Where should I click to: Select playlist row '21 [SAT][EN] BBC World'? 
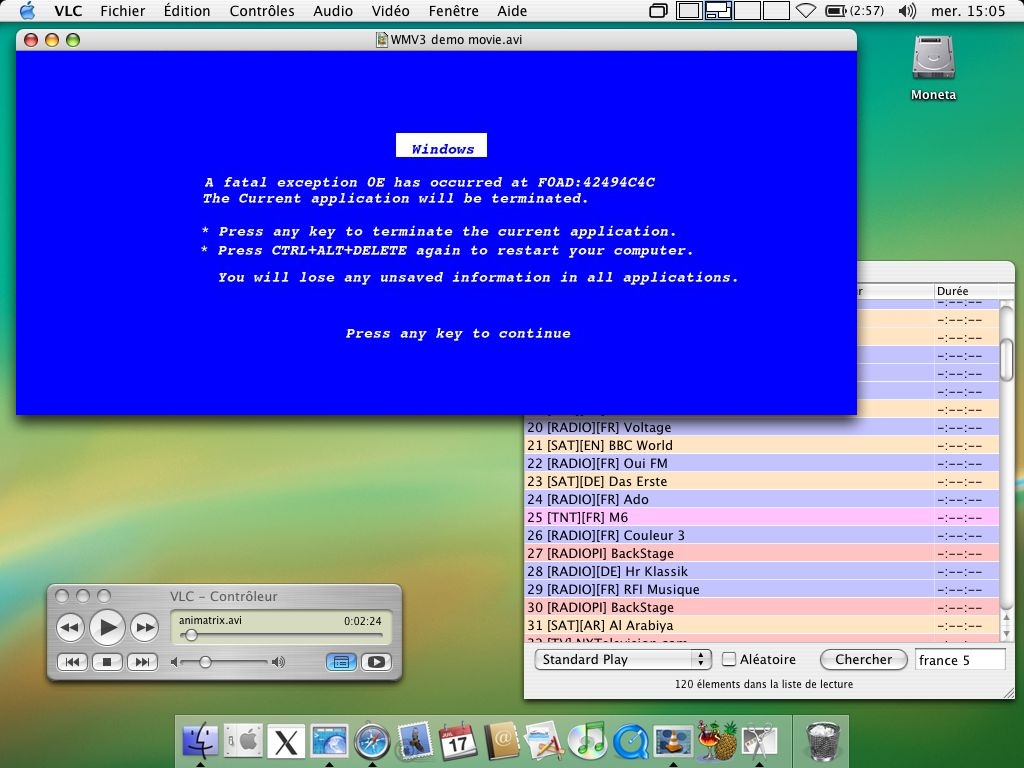point(761,445)
